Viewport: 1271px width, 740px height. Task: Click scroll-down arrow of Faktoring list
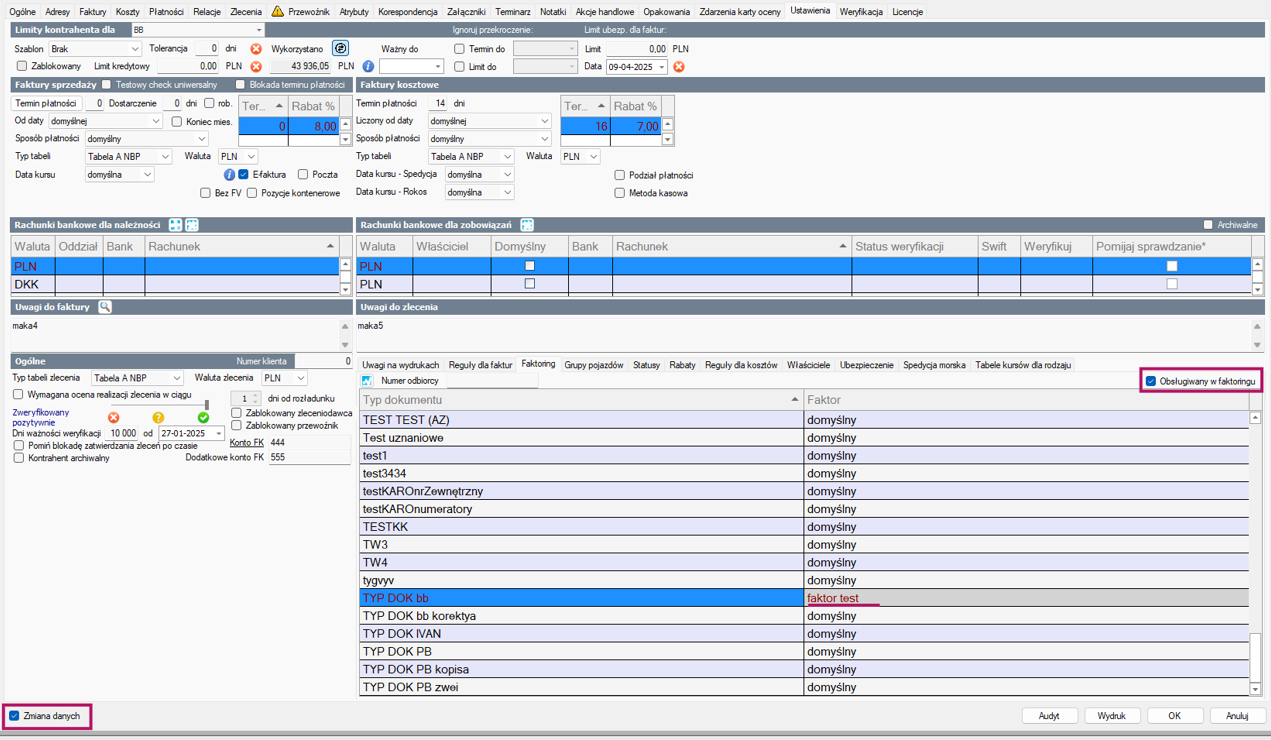pos(1255,689)
